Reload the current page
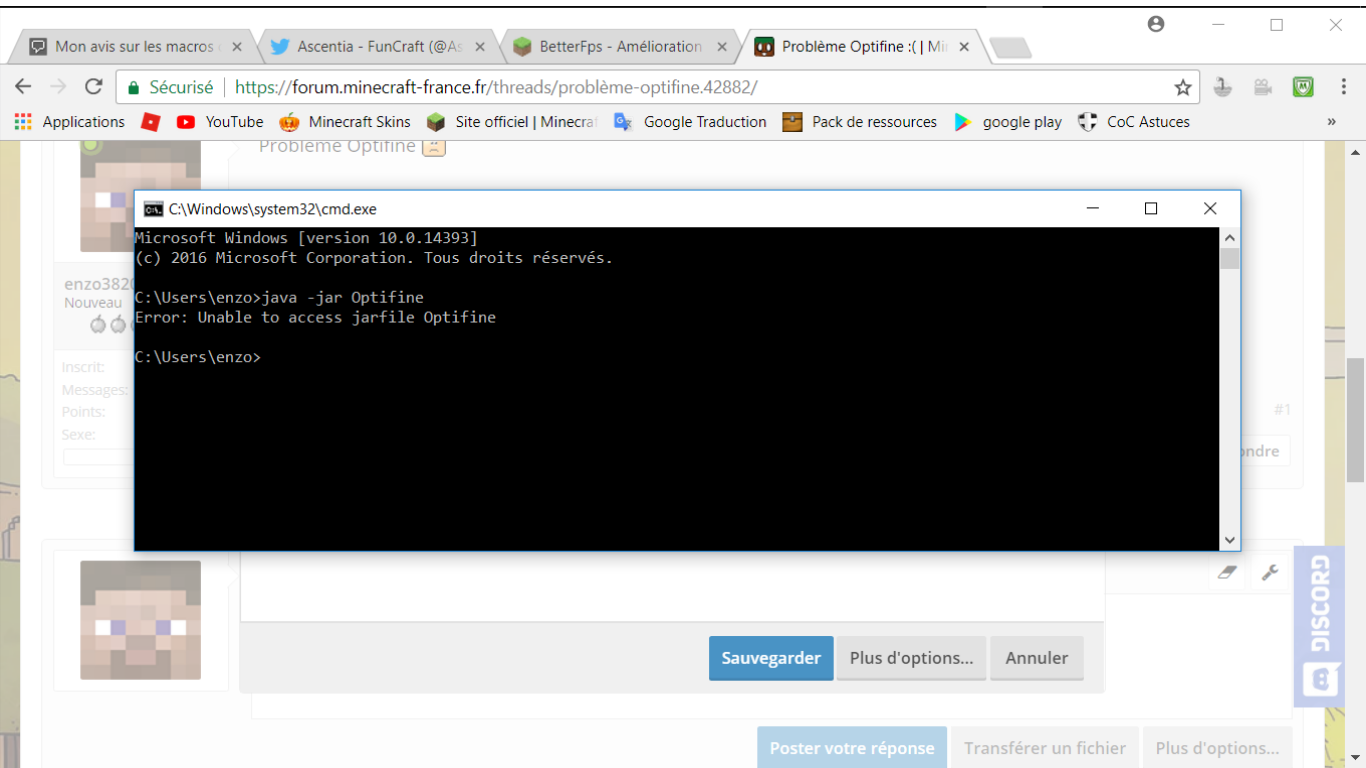 pos(94,87)
